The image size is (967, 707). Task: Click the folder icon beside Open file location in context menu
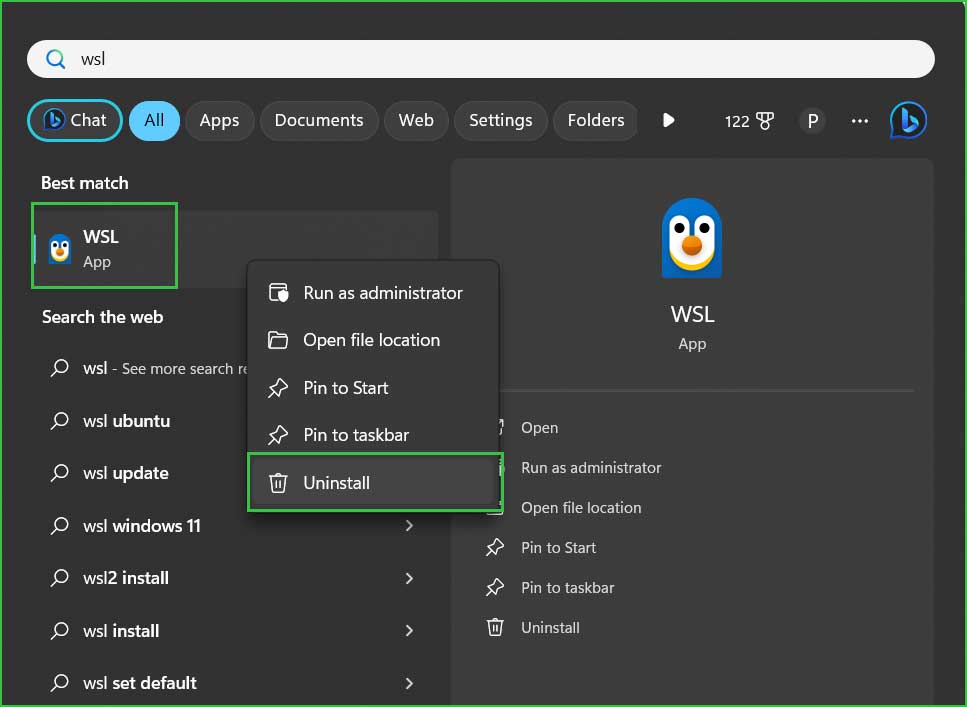278,340
